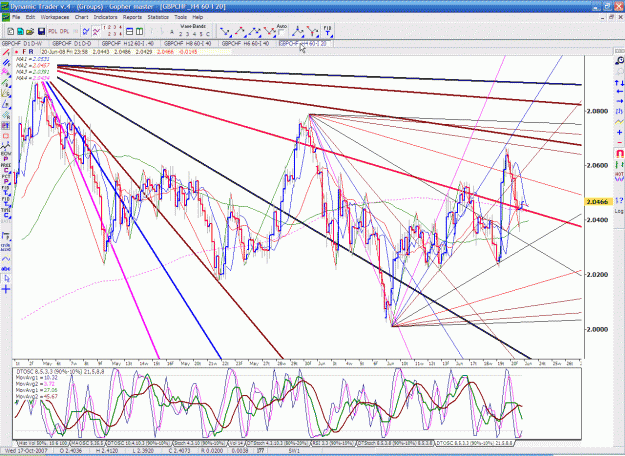Click the FIB T toolbar icon
Viewport: 625px width, 456px height.
tap(327, 31)
